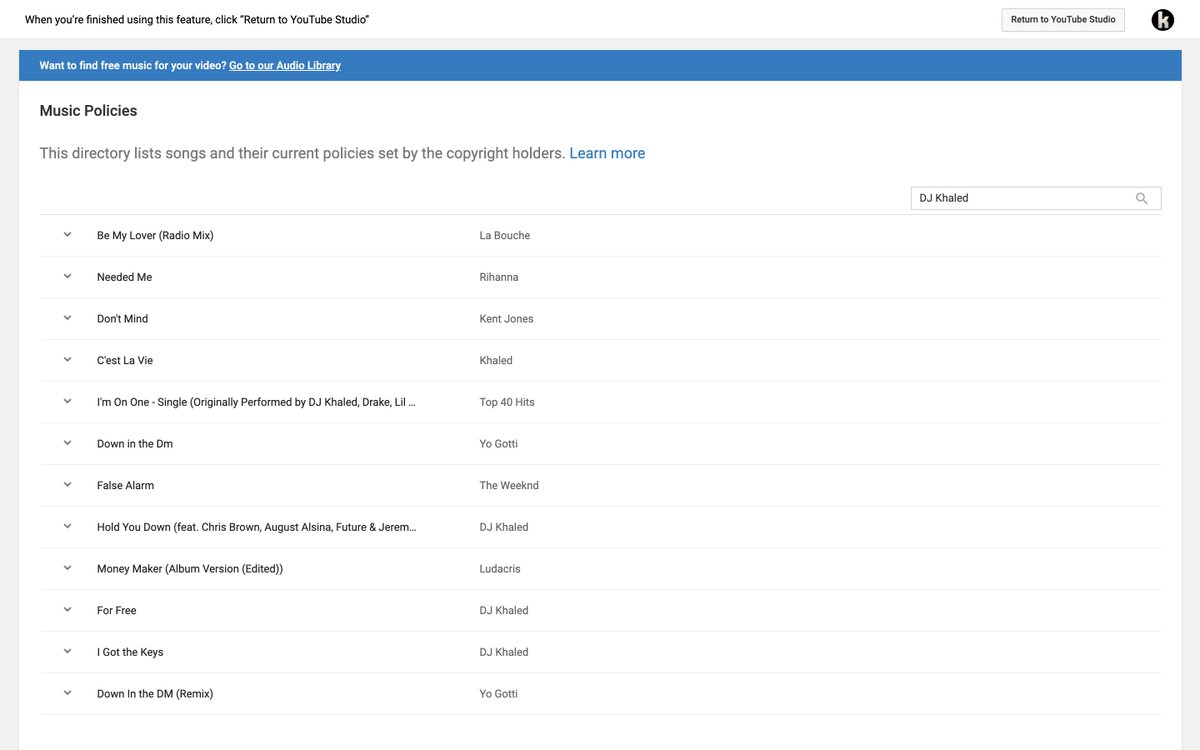Expand the Down In the DM (Remix) chevron

[x=68, y=693]
